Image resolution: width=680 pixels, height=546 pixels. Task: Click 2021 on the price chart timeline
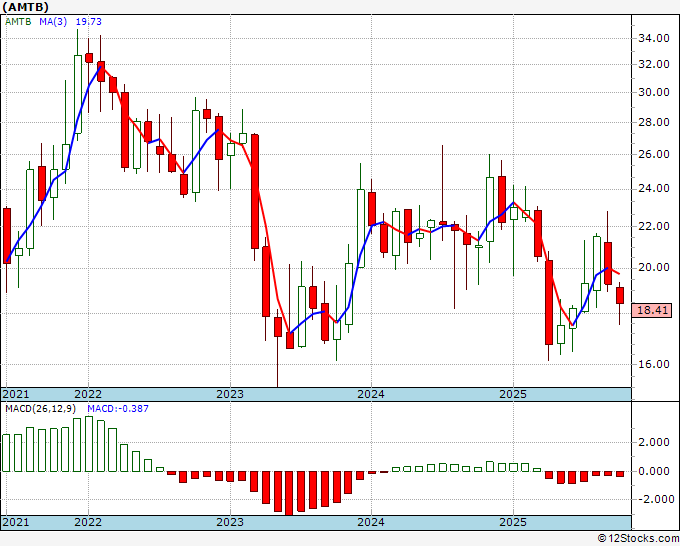tap(16, 394)
